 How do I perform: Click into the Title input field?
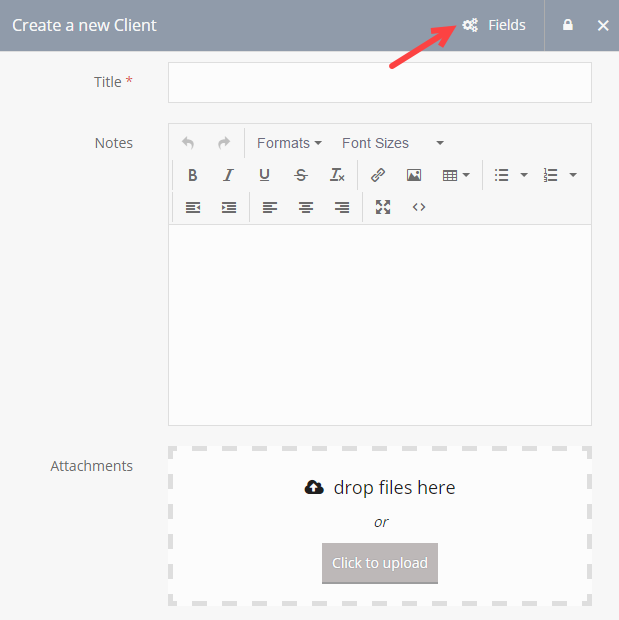tap(379, 82)
